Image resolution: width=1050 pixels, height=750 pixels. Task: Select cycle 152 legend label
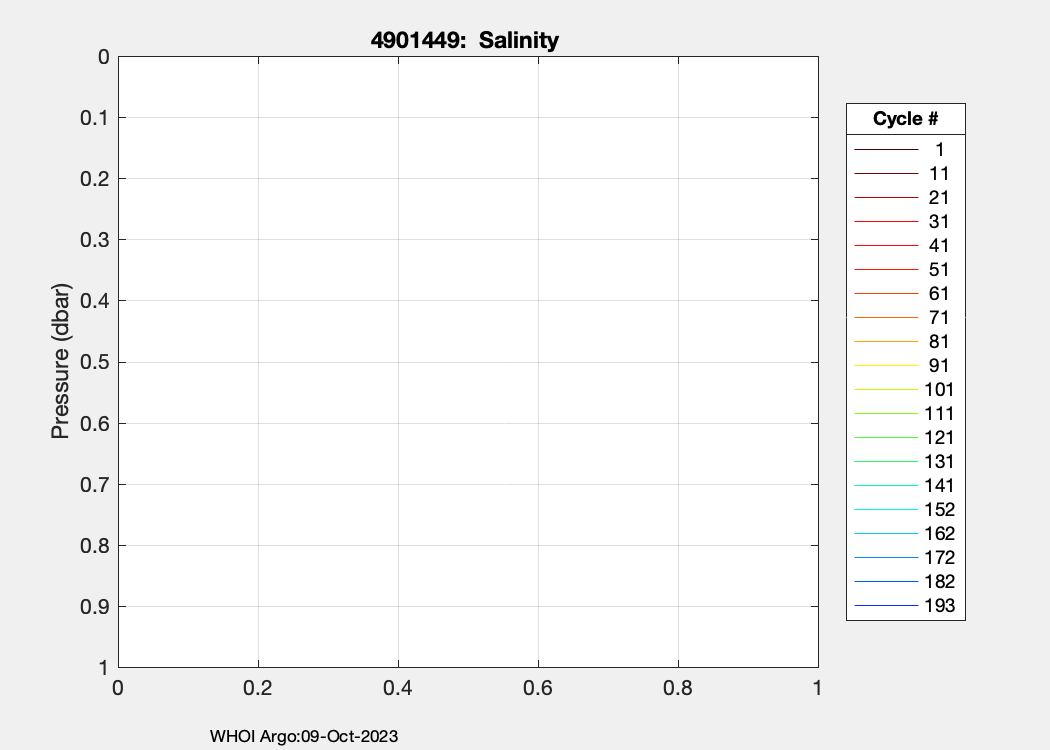939,510
